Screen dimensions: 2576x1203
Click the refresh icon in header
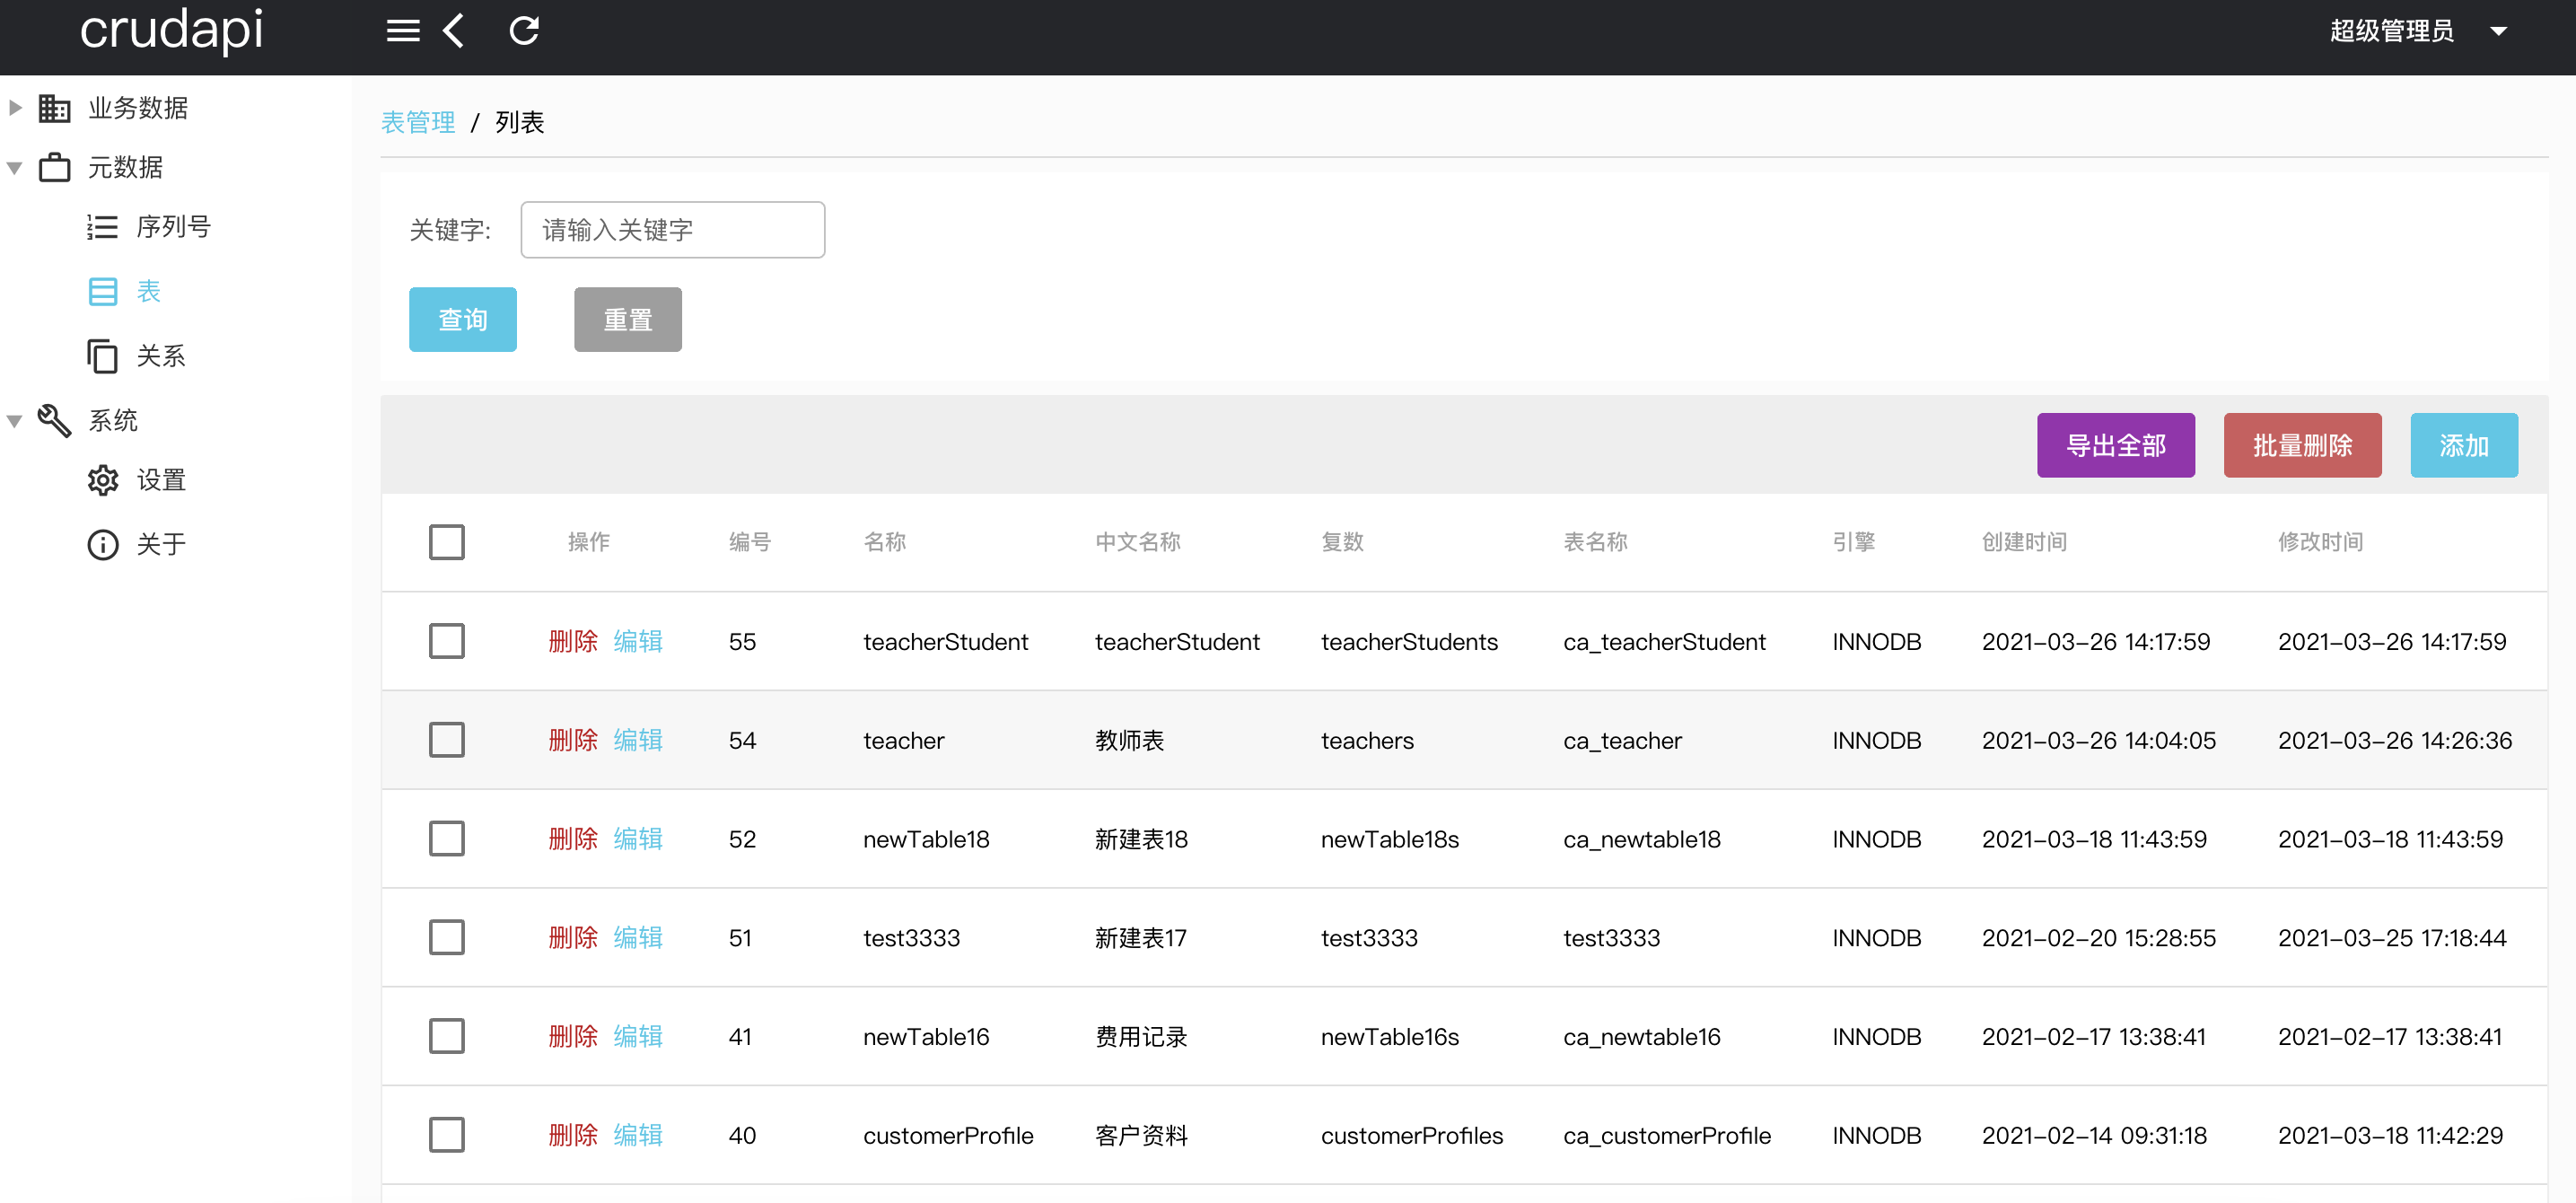[x=524, y=31]
